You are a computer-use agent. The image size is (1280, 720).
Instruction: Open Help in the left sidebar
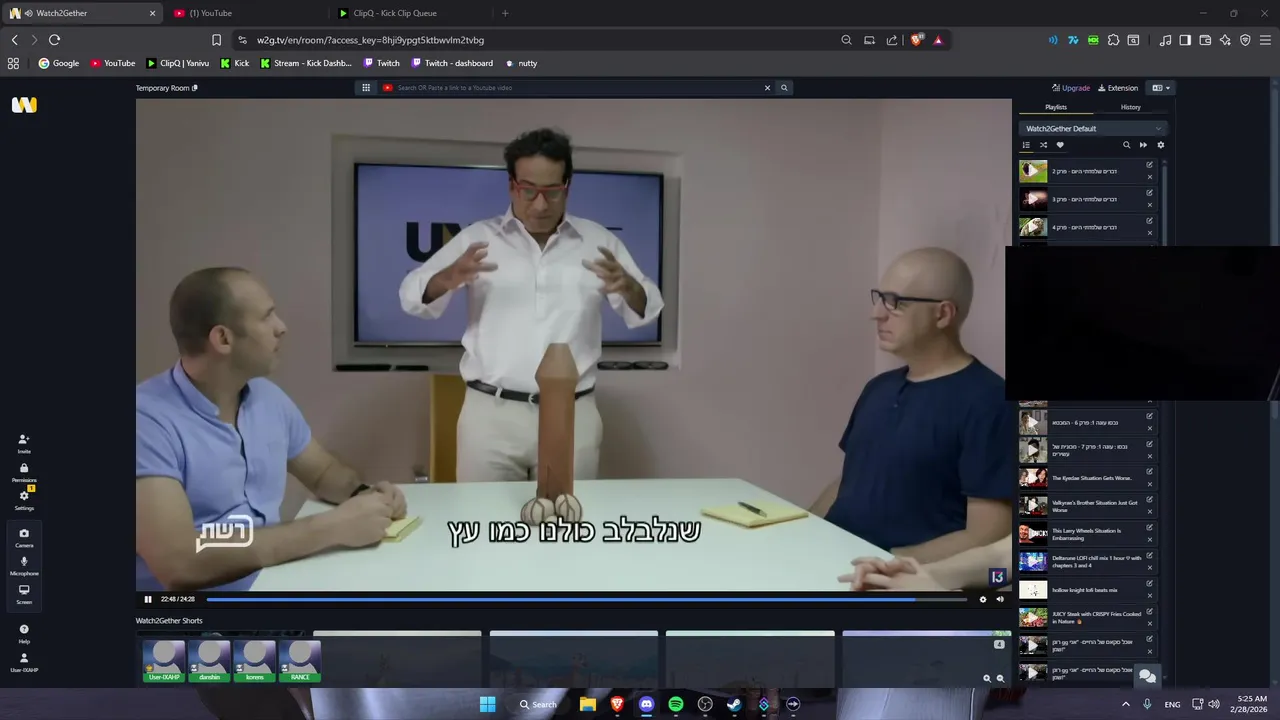click(x=24, y=634)
